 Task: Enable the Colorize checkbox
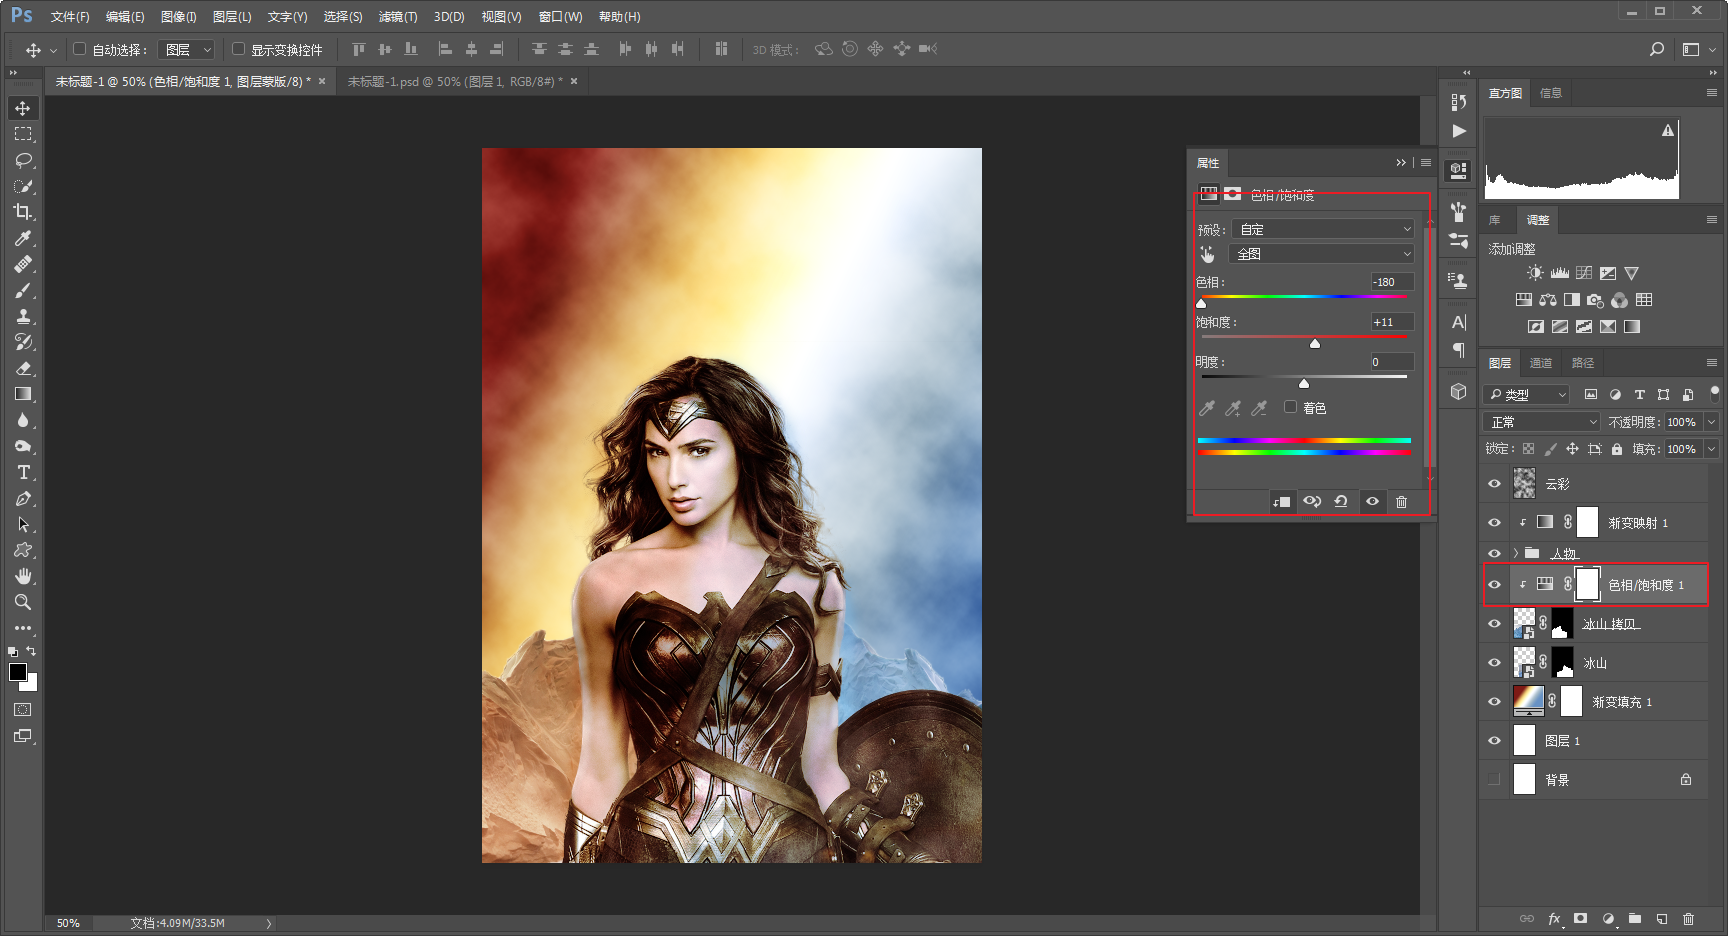point(1291,407)
